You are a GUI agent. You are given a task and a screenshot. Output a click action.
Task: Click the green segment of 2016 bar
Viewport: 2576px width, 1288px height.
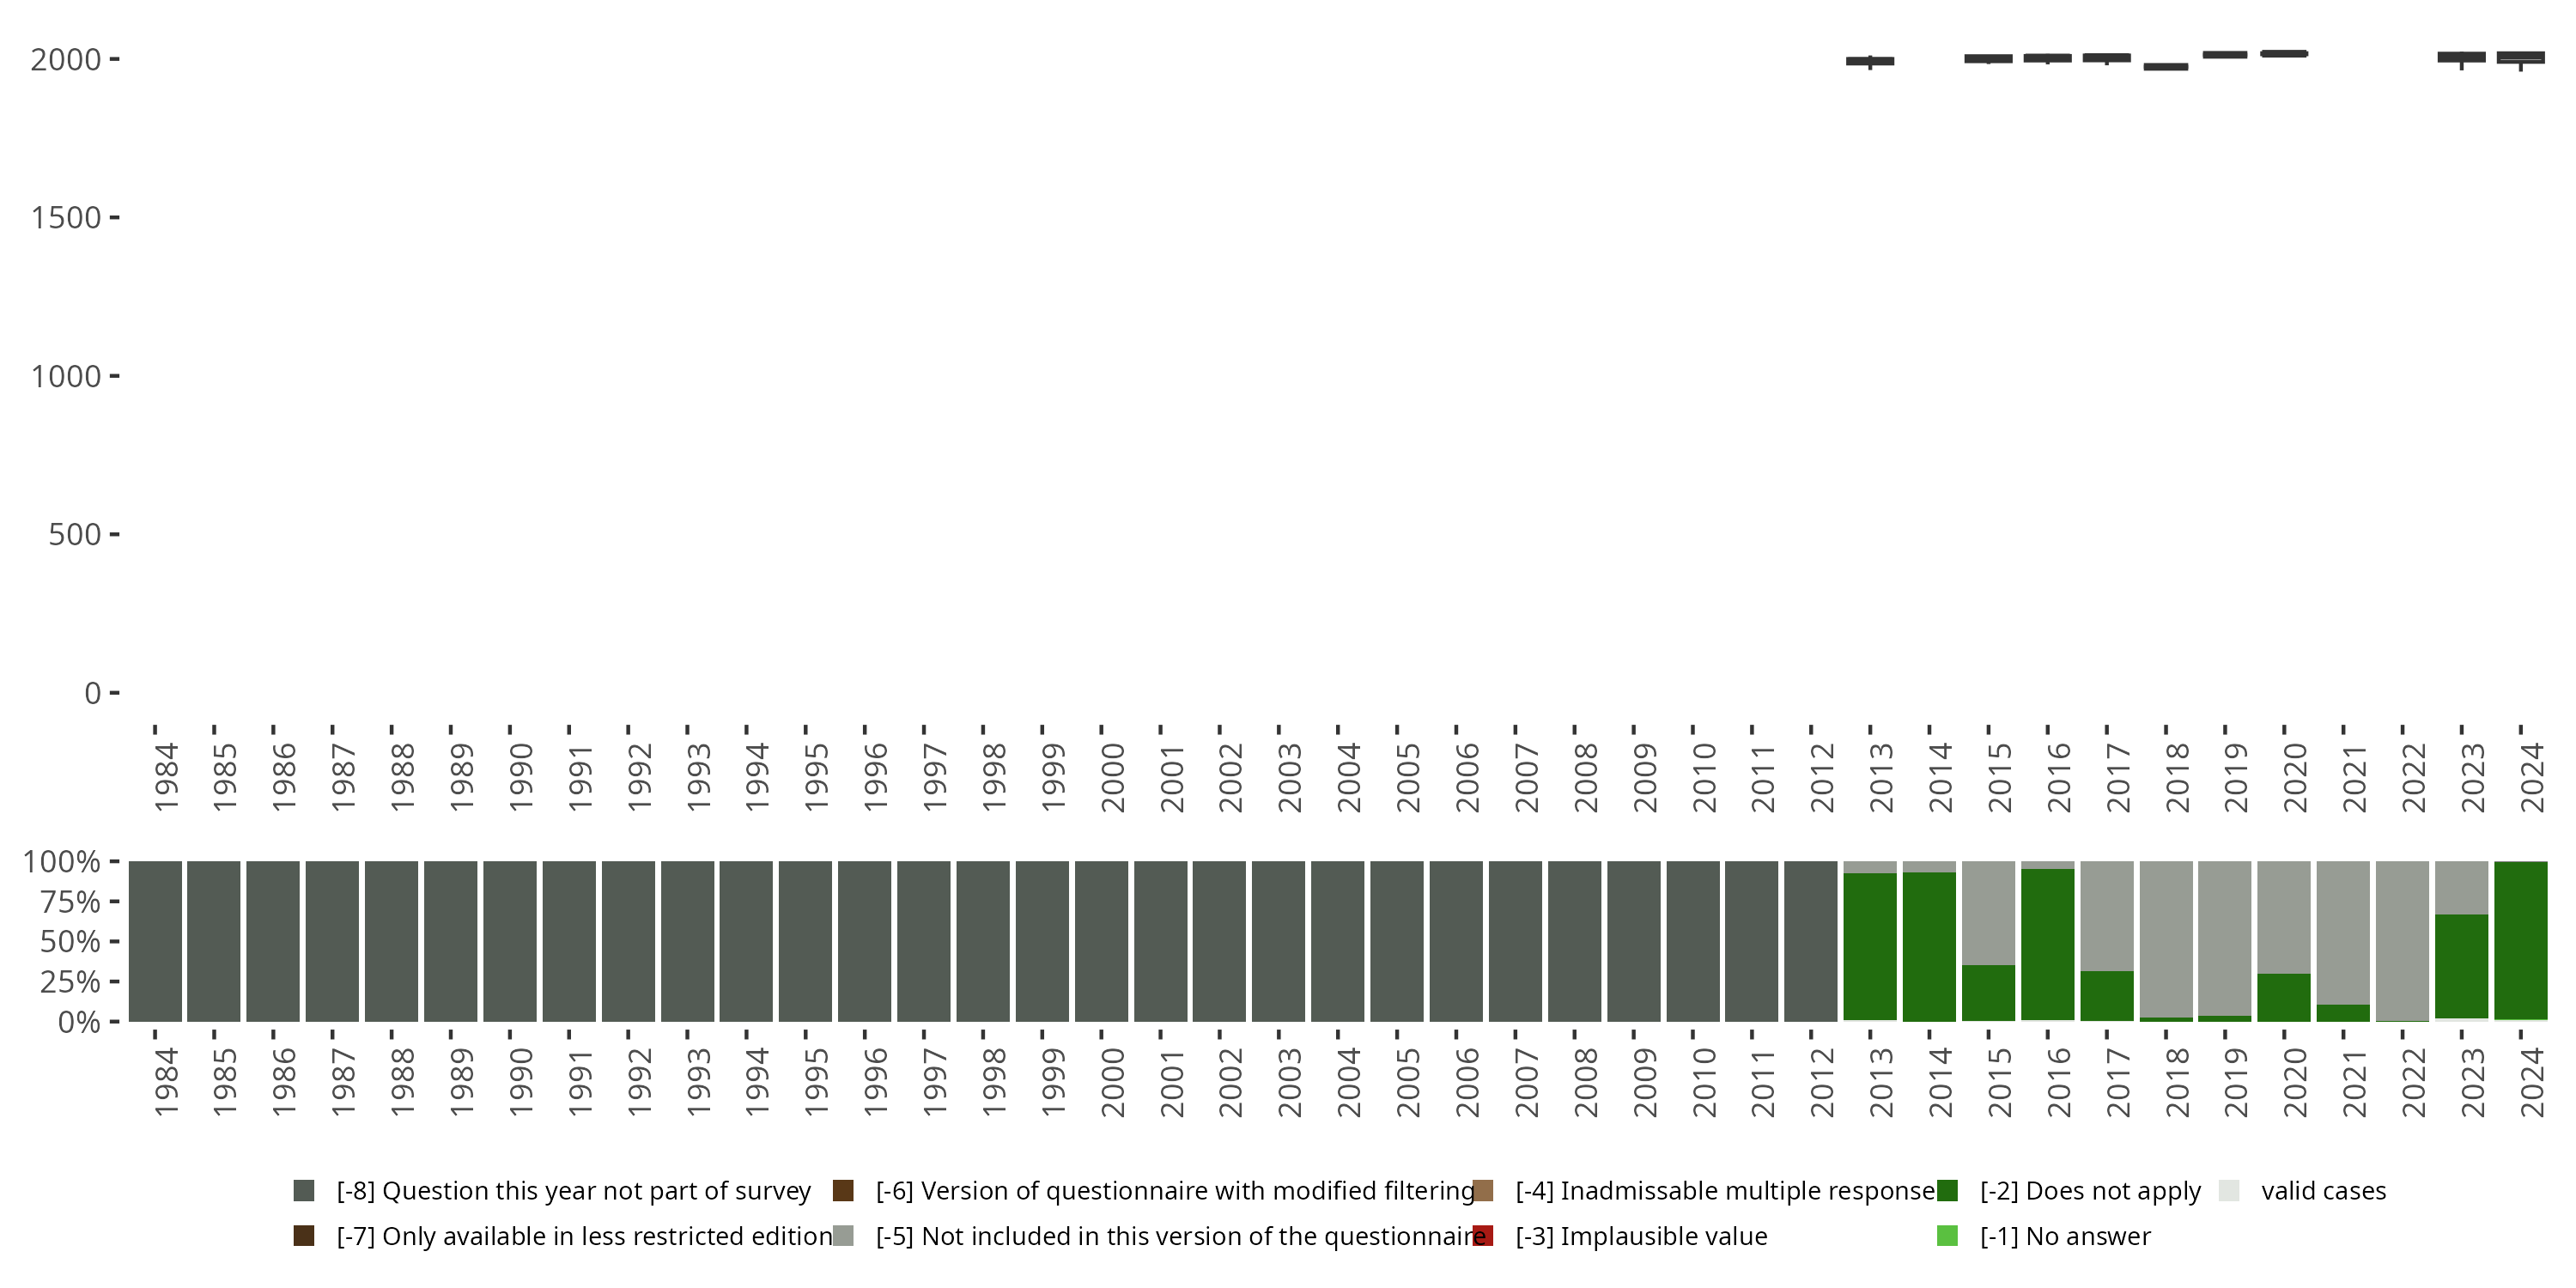[2047, 945]
